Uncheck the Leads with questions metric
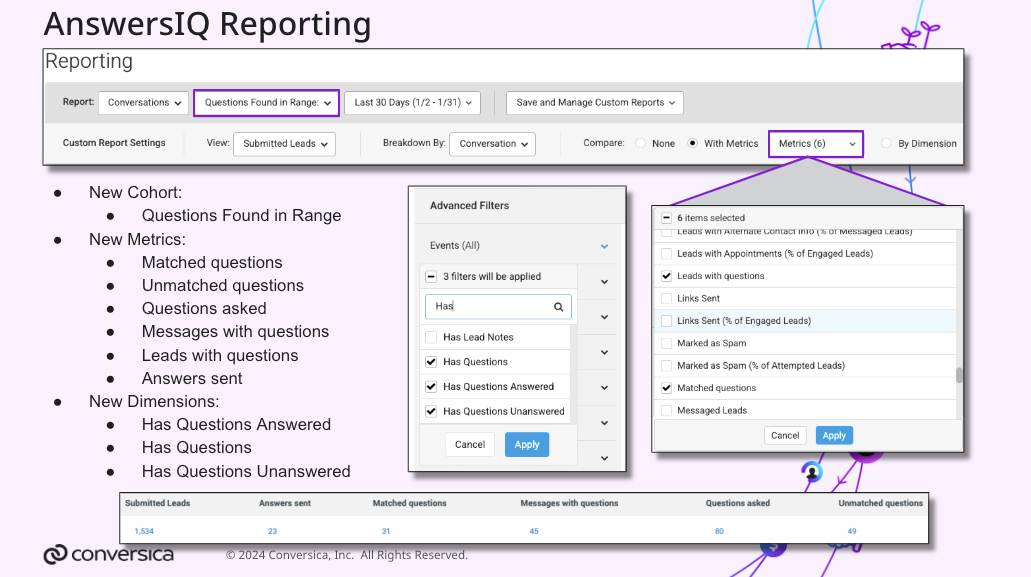 coord(666,276)
